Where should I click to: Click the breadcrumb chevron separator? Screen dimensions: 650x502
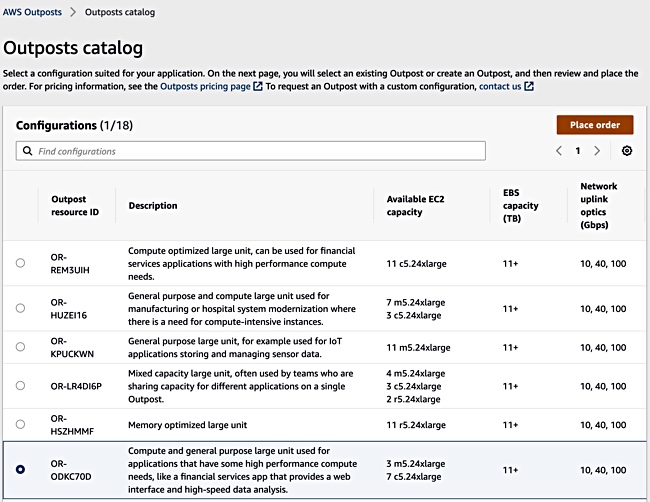tap(73, 12)
